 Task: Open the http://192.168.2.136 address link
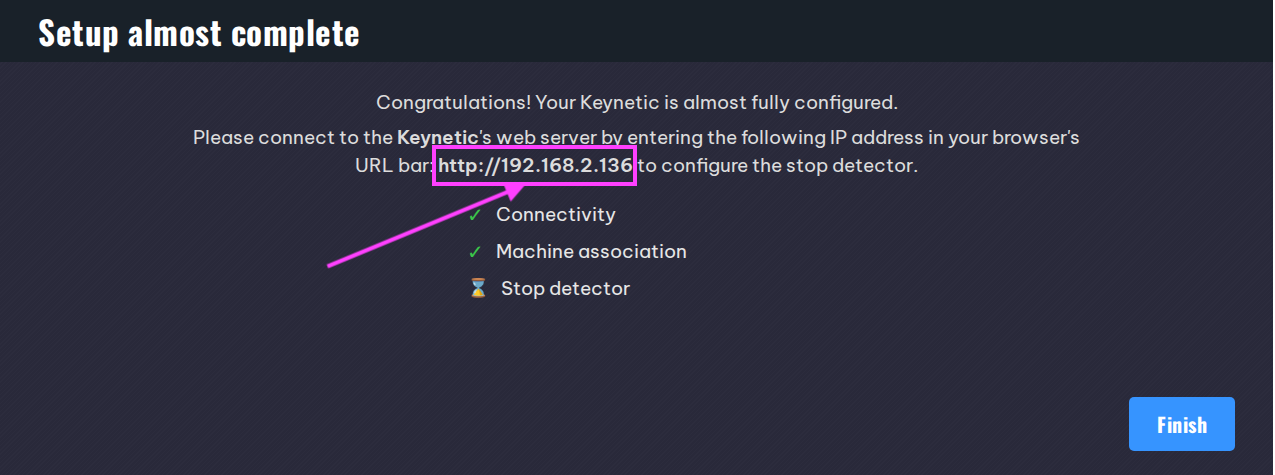[x=535, y=166]
